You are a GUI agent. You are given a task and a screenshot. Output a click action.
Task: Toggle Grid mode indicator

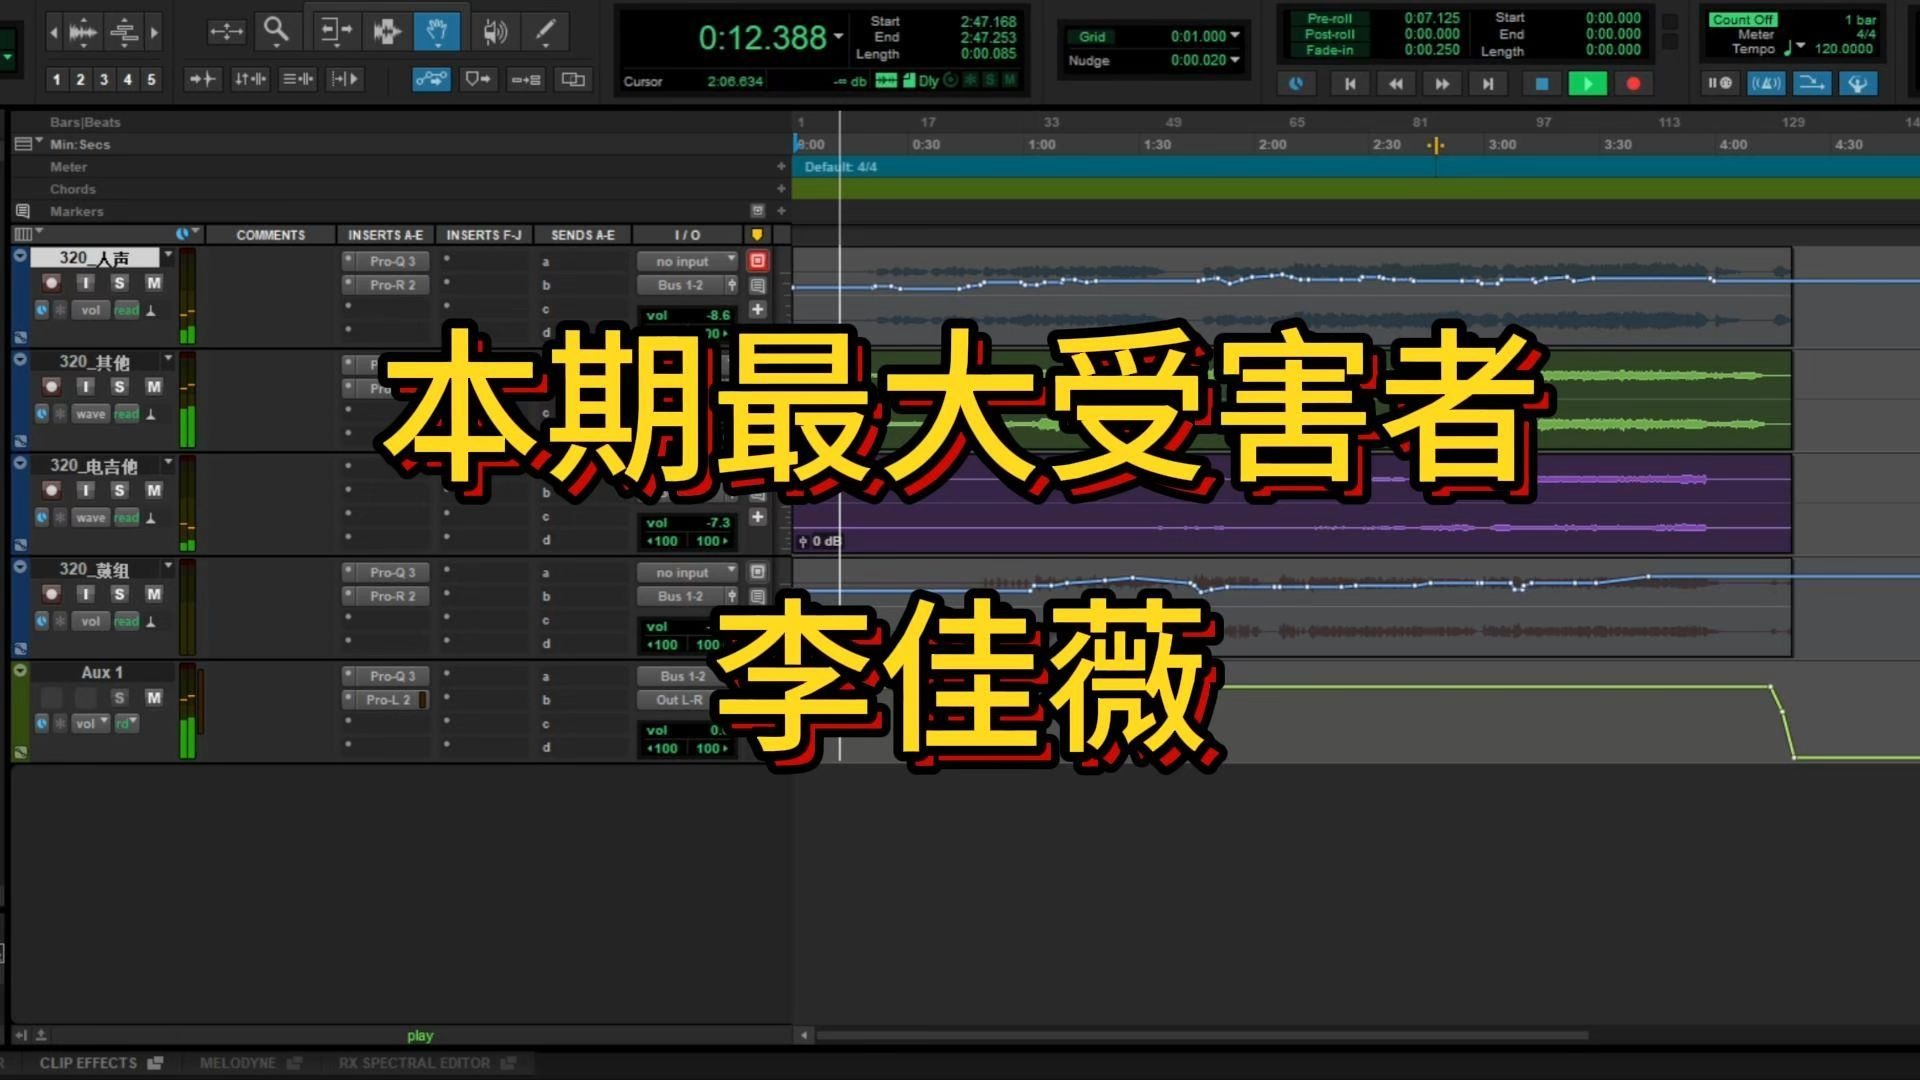coord(1092,36)
